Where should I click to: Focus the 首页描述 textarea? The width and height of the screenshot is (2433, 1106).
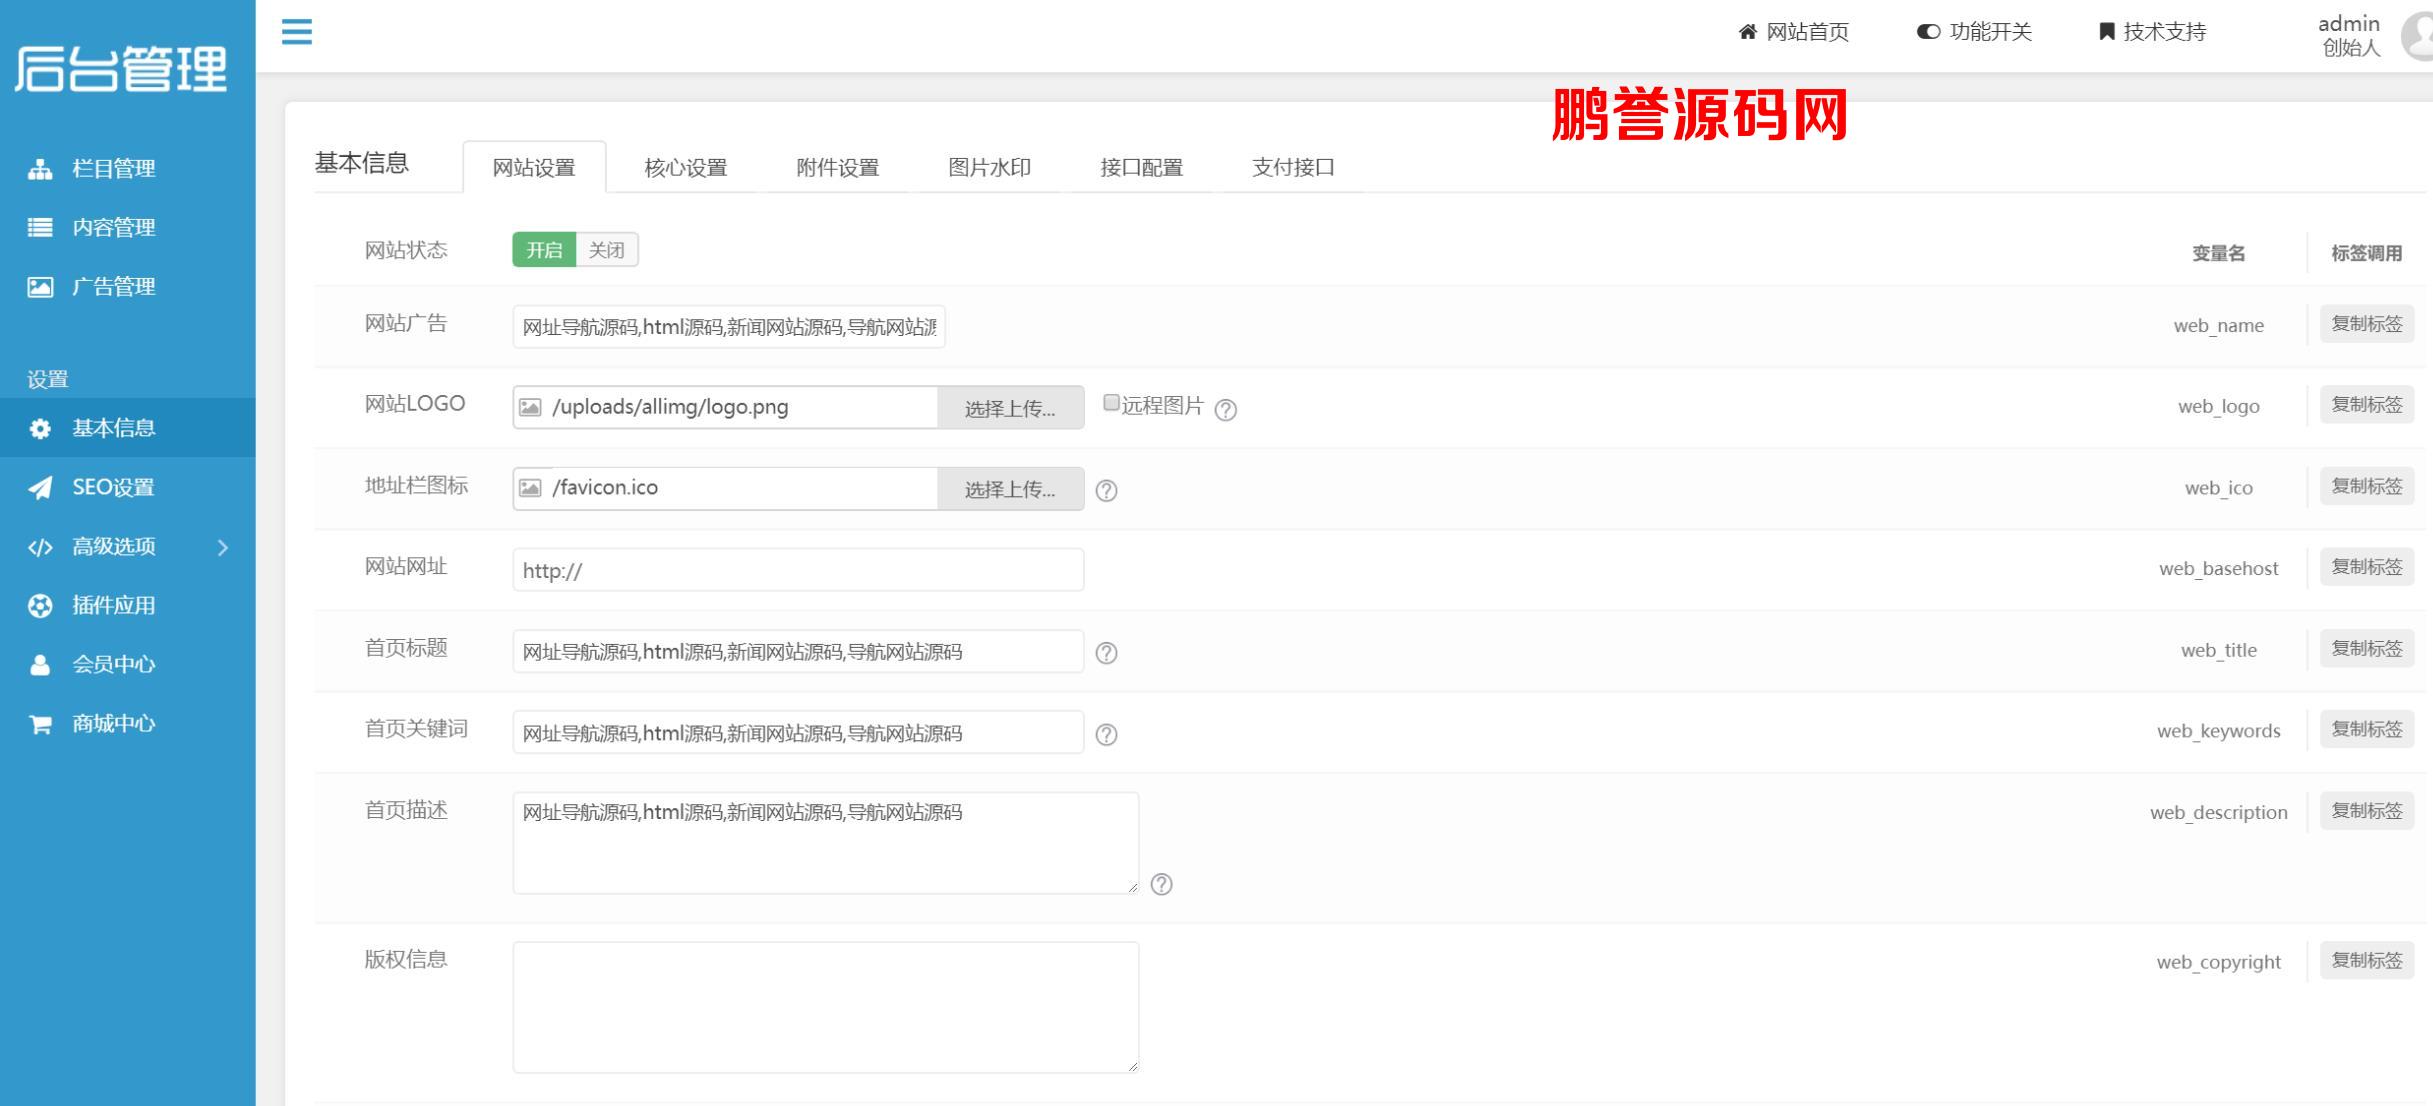click(x=826, y=843)
